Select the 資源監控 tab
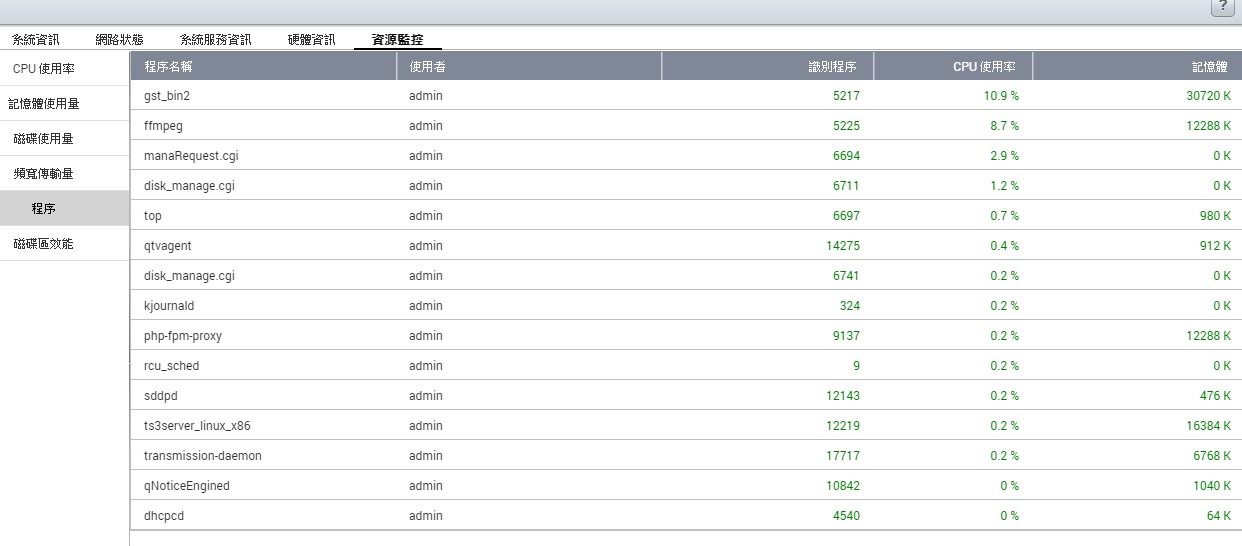1242x546 pixels. (x=397, y=40)
